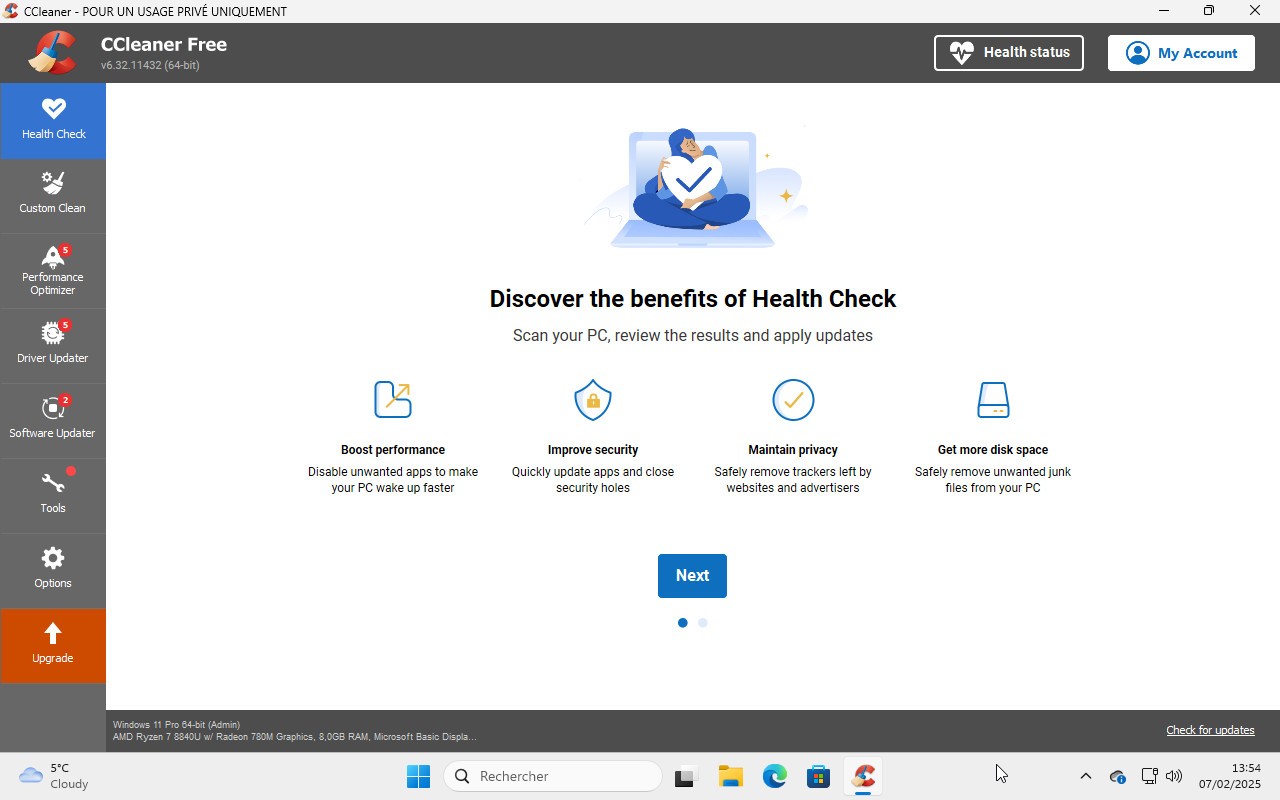Select Health Check in the sidebar

[52, 118]
